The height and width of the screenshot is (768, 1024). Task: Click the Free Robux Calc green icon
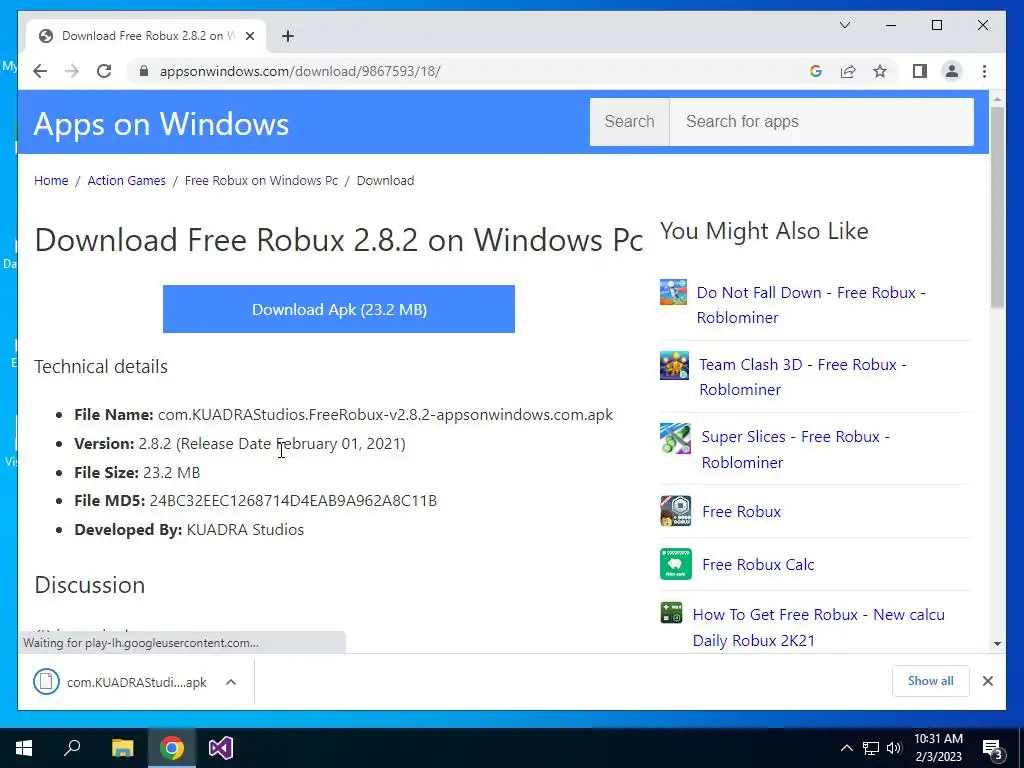coord(676,564)
